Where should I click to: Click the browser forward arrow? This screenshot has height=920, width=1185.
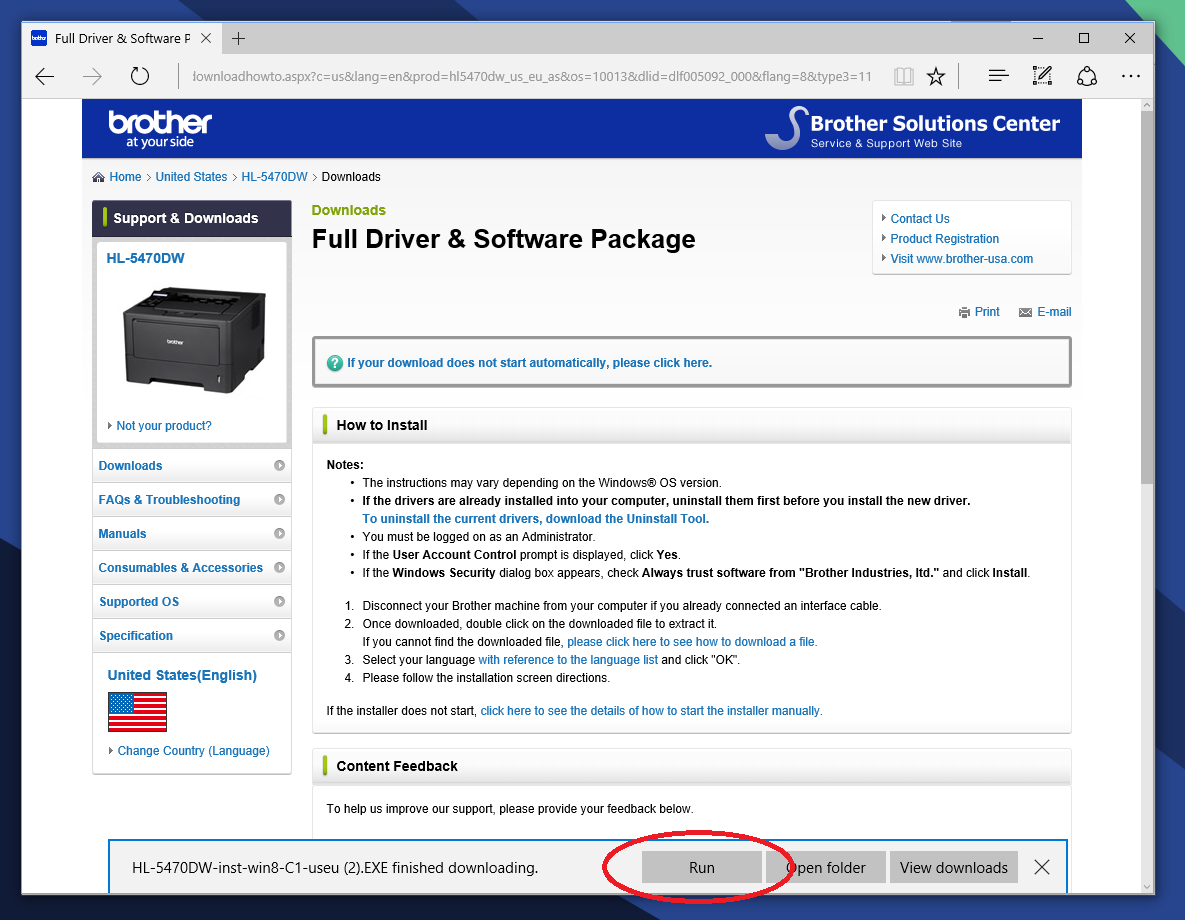click(x=92, y=76)
